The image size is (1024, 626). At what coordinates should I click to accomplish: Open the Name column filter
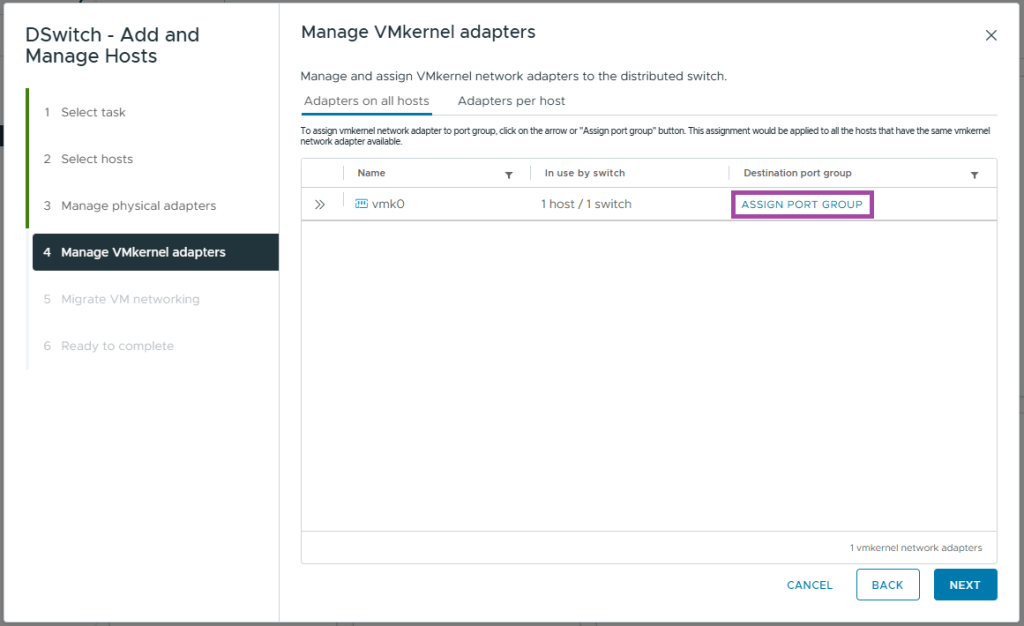(x=508, y=175)
